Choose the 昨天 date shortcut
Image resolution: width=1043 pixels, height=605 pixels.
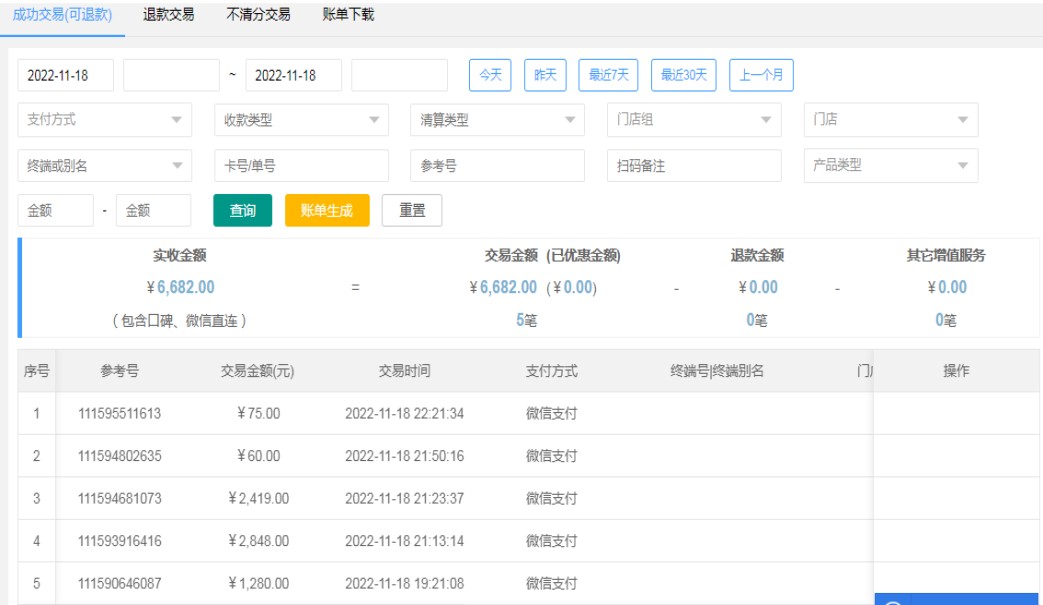click(545, 75)
